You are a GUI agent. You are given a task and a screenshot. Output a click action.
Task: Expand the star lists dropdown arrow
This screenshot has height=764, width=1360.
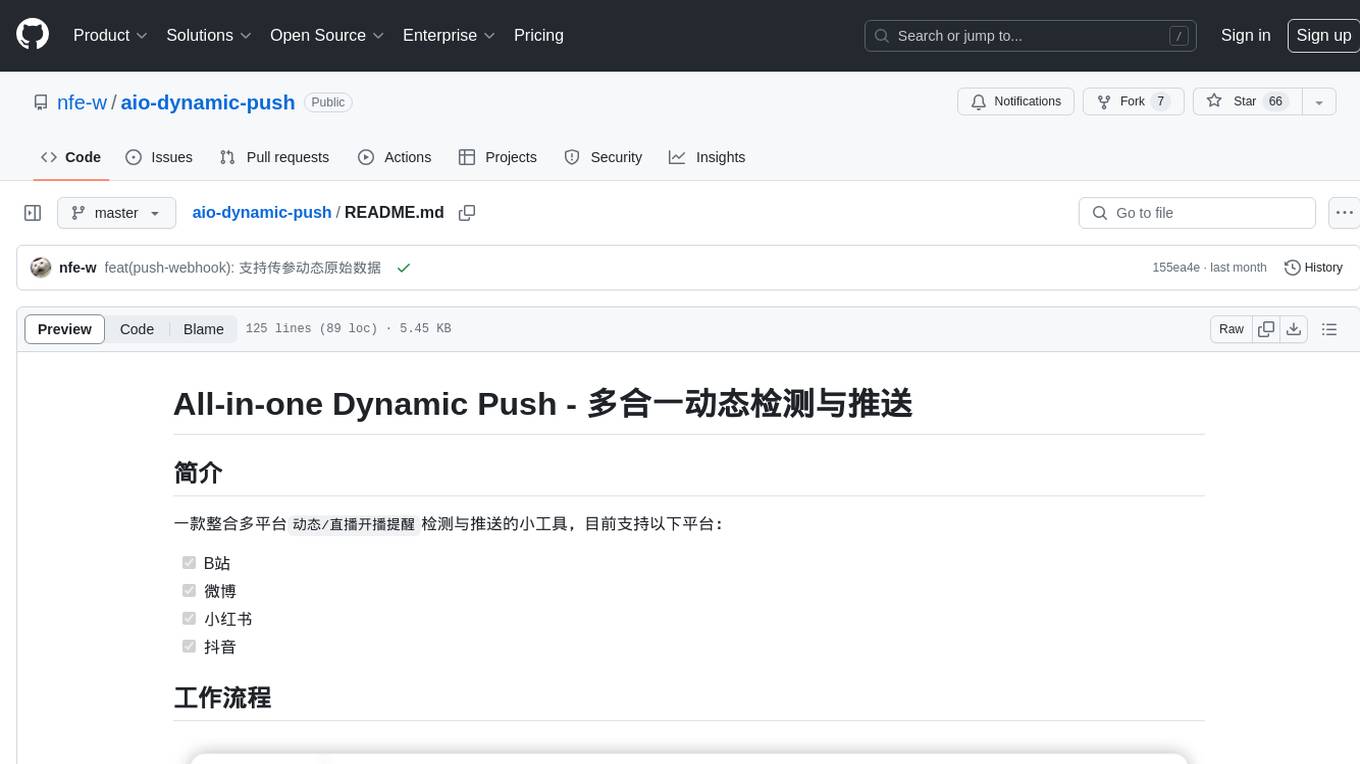(x=1319, y=102)
